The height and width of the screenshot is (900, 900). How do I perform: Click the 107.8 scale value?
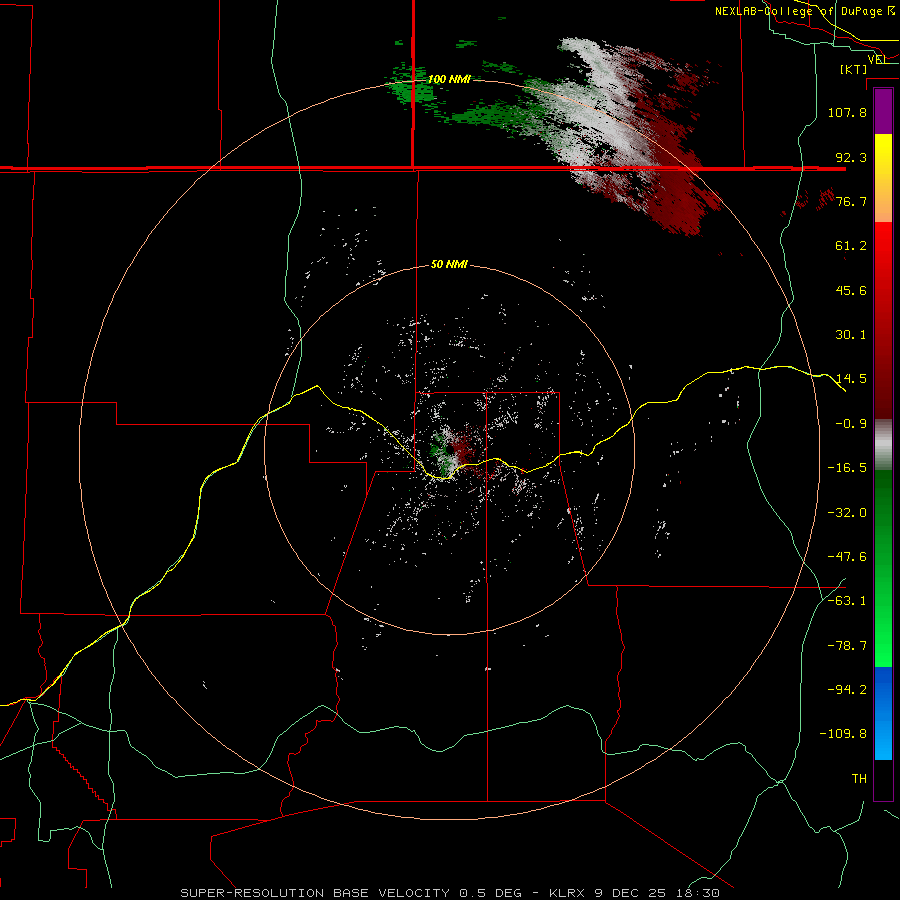pos(847,112)
